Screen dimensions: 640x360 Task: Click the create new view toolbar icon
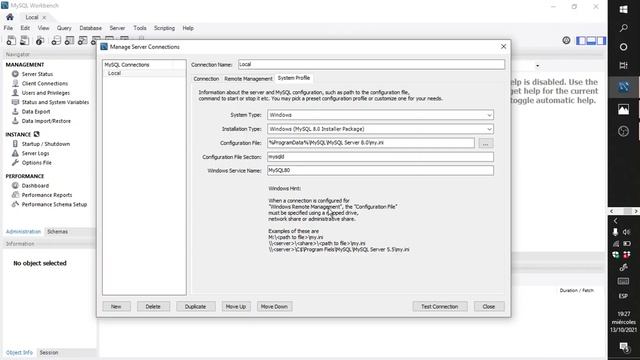tap(82, 40)
